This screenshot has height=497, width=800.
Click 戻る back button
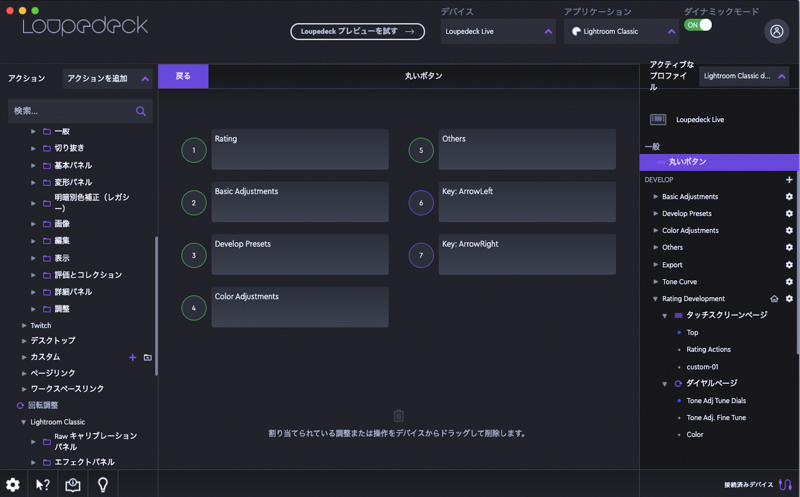coord(183,76)
